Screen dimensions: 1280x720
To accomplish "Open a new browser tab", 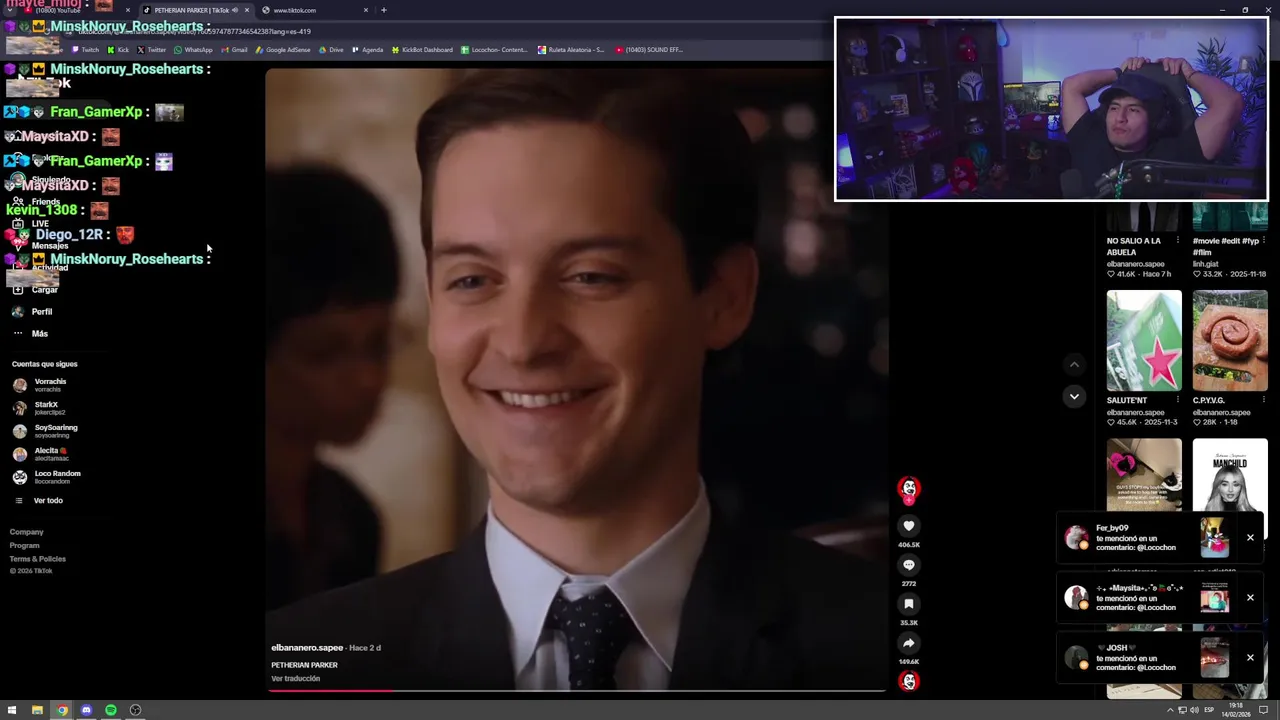I will point(383,10).
